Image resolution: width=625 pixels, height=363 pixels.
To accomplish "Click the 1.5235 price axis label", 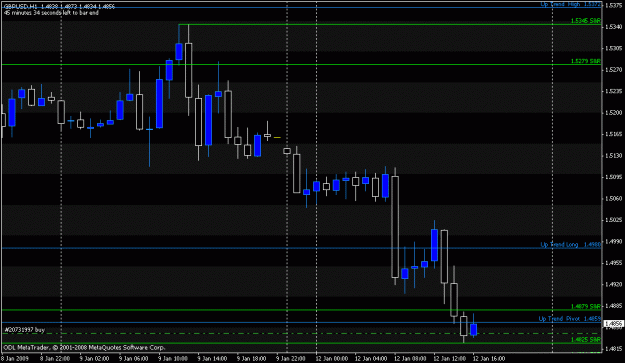I will (613, 91).
